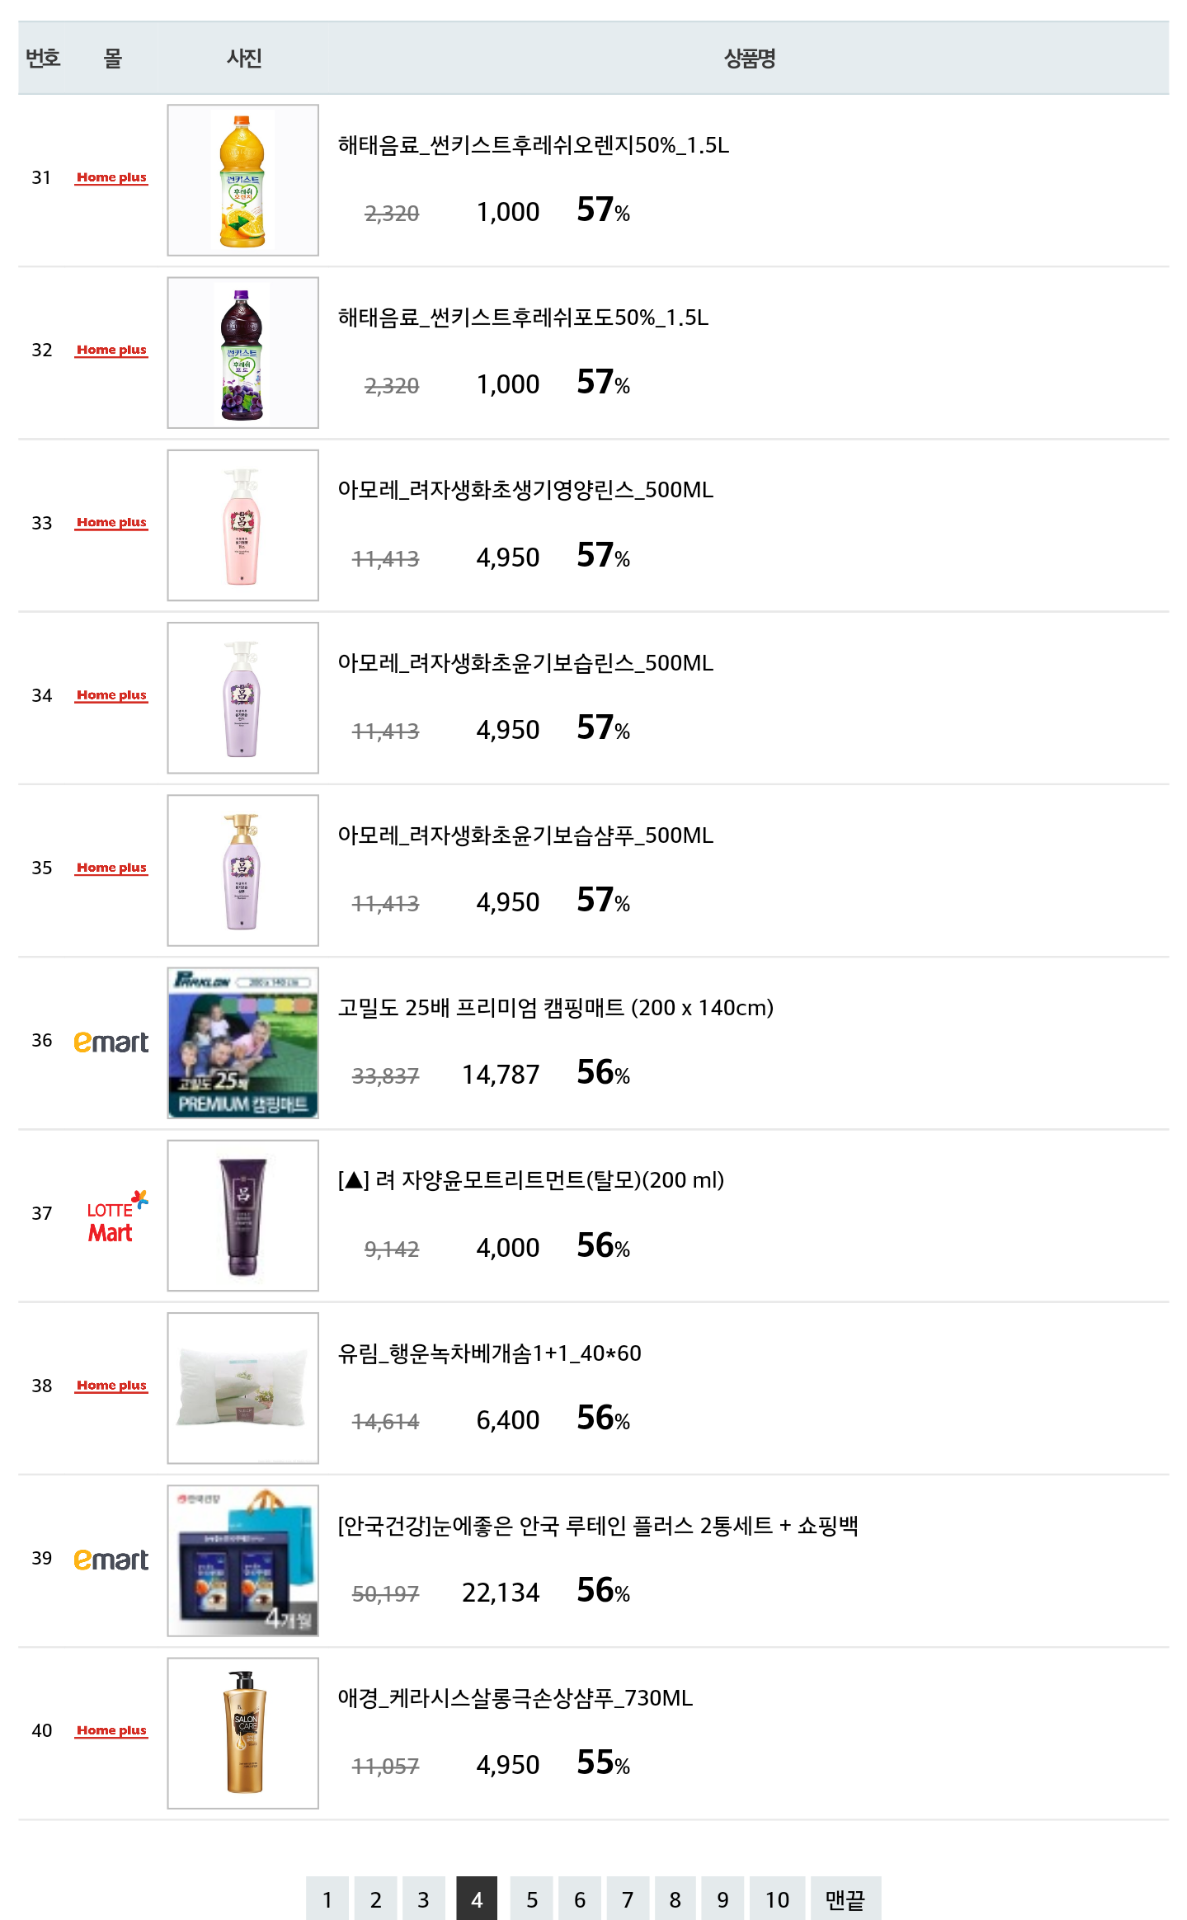Open the camping mat product thumbnail
Image resolution: width=1187 pixels, height=1920 pixels.
(243, 1043)
